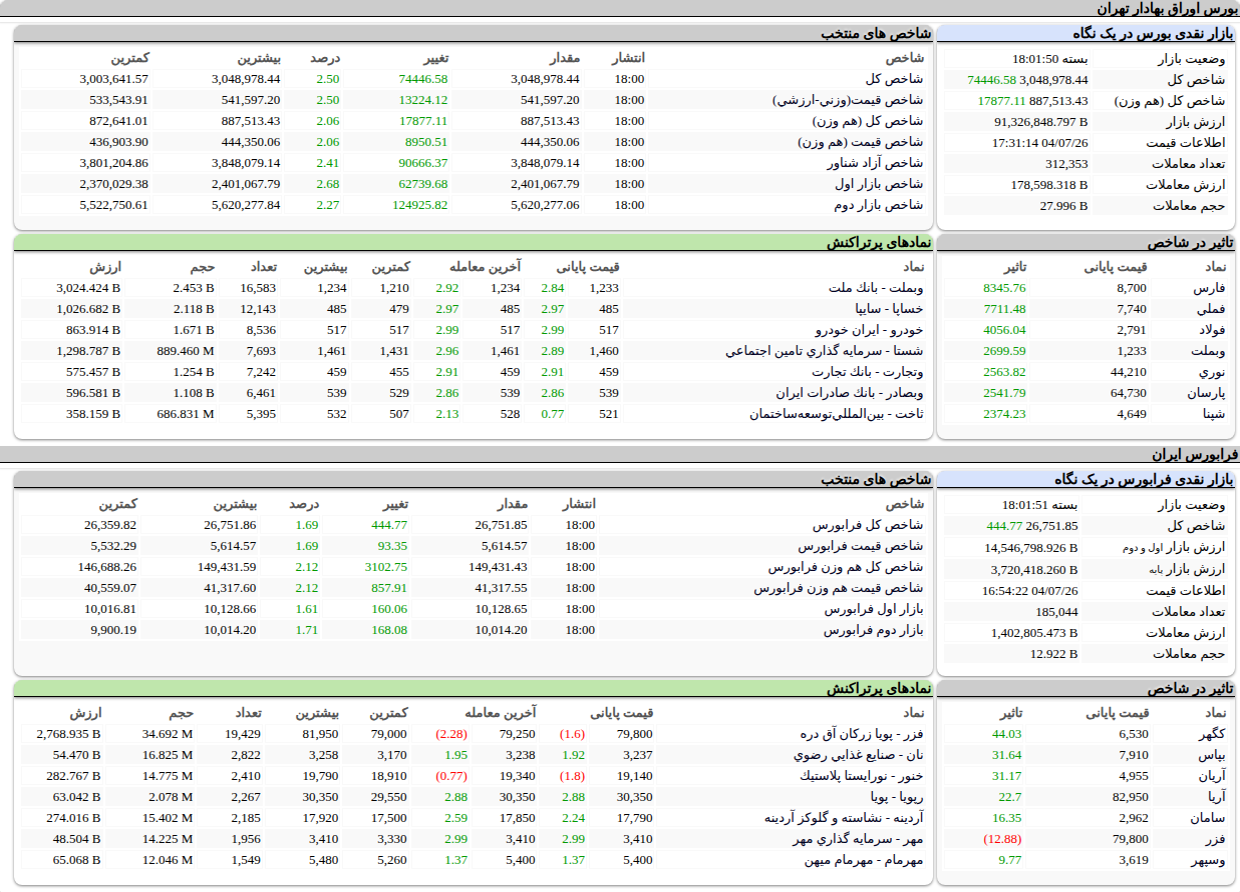Click the بورس اوراق بهادار تهران section header
Screen dimensions: 1240x892
pos(1167,8)
